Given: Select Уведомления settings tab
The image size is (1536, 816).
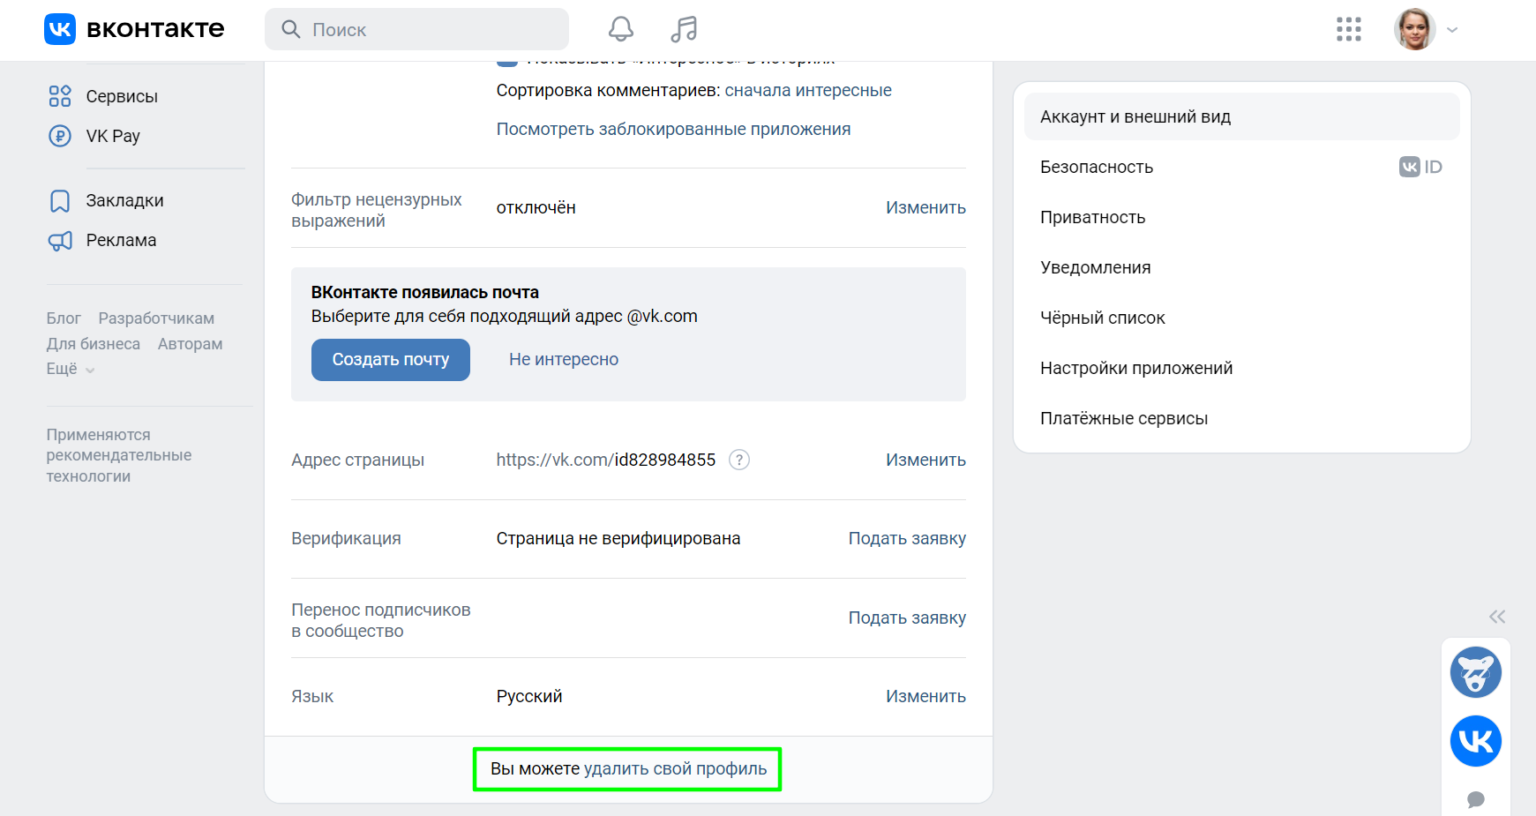Looking at the screenshot, I should pyautogui.click(x=1242, y=267).
